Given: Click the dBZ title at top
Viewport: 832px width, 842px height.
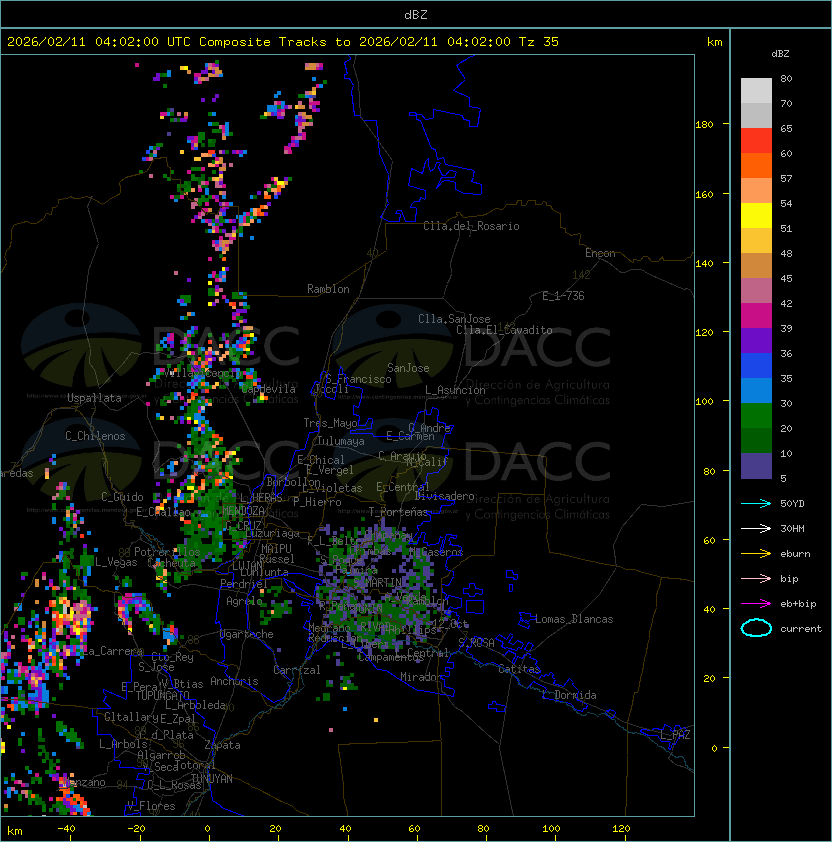Looking at the screenshot, I should click(416, 14).
